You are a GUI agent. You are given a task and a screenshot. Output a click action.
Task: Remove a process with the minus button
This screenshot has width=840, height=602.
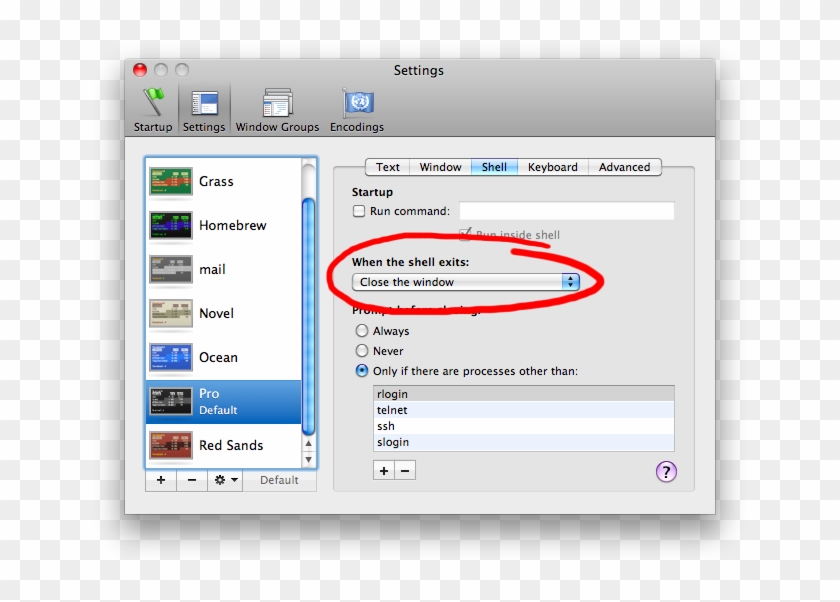coord(405,471)
